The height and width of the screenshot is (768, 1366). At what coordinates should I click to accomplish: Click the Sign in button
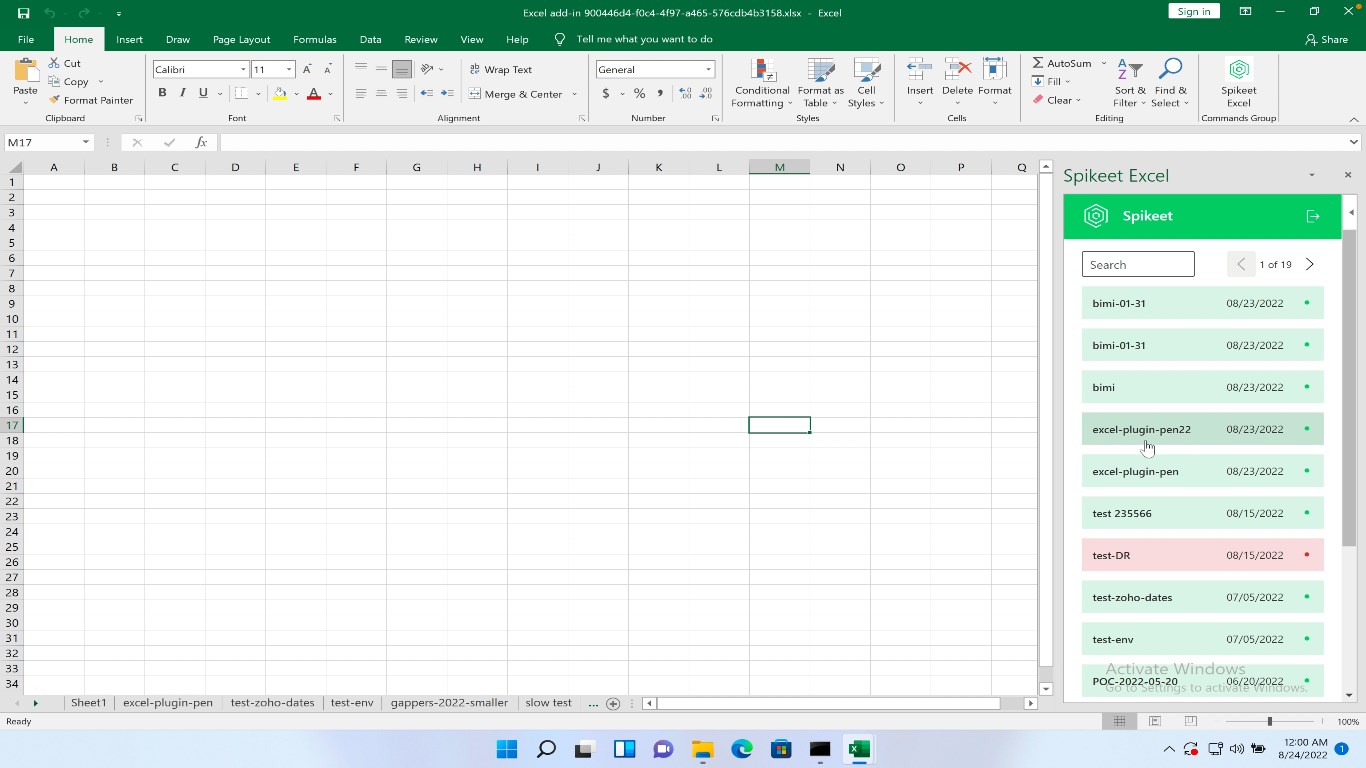click(x=1193, y=11)
